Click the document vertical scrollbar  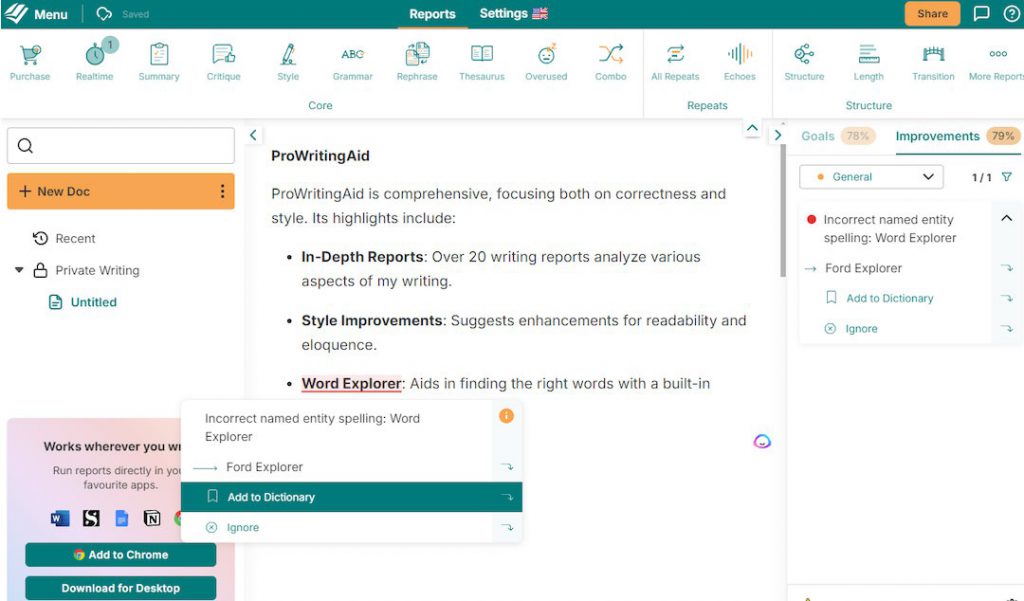[782, 209]
